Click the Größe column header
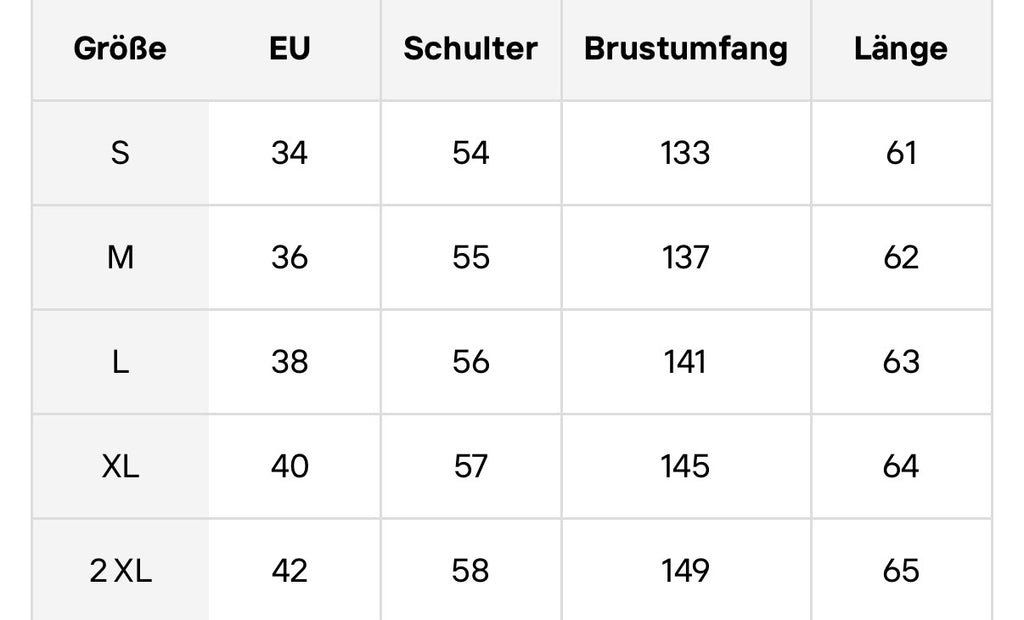Screen dimensions: 1024x620 pyautogui.click(x=120, y=49)
